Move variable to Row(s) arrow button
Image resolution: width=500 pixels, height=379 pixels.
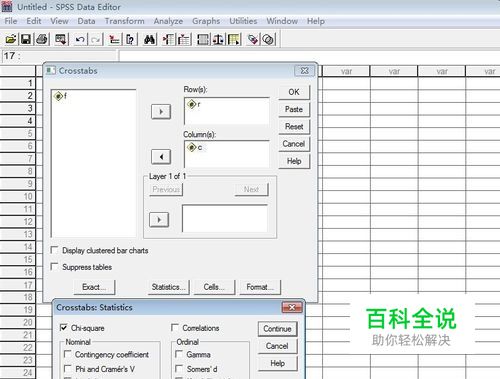click(x=161, y=112)
